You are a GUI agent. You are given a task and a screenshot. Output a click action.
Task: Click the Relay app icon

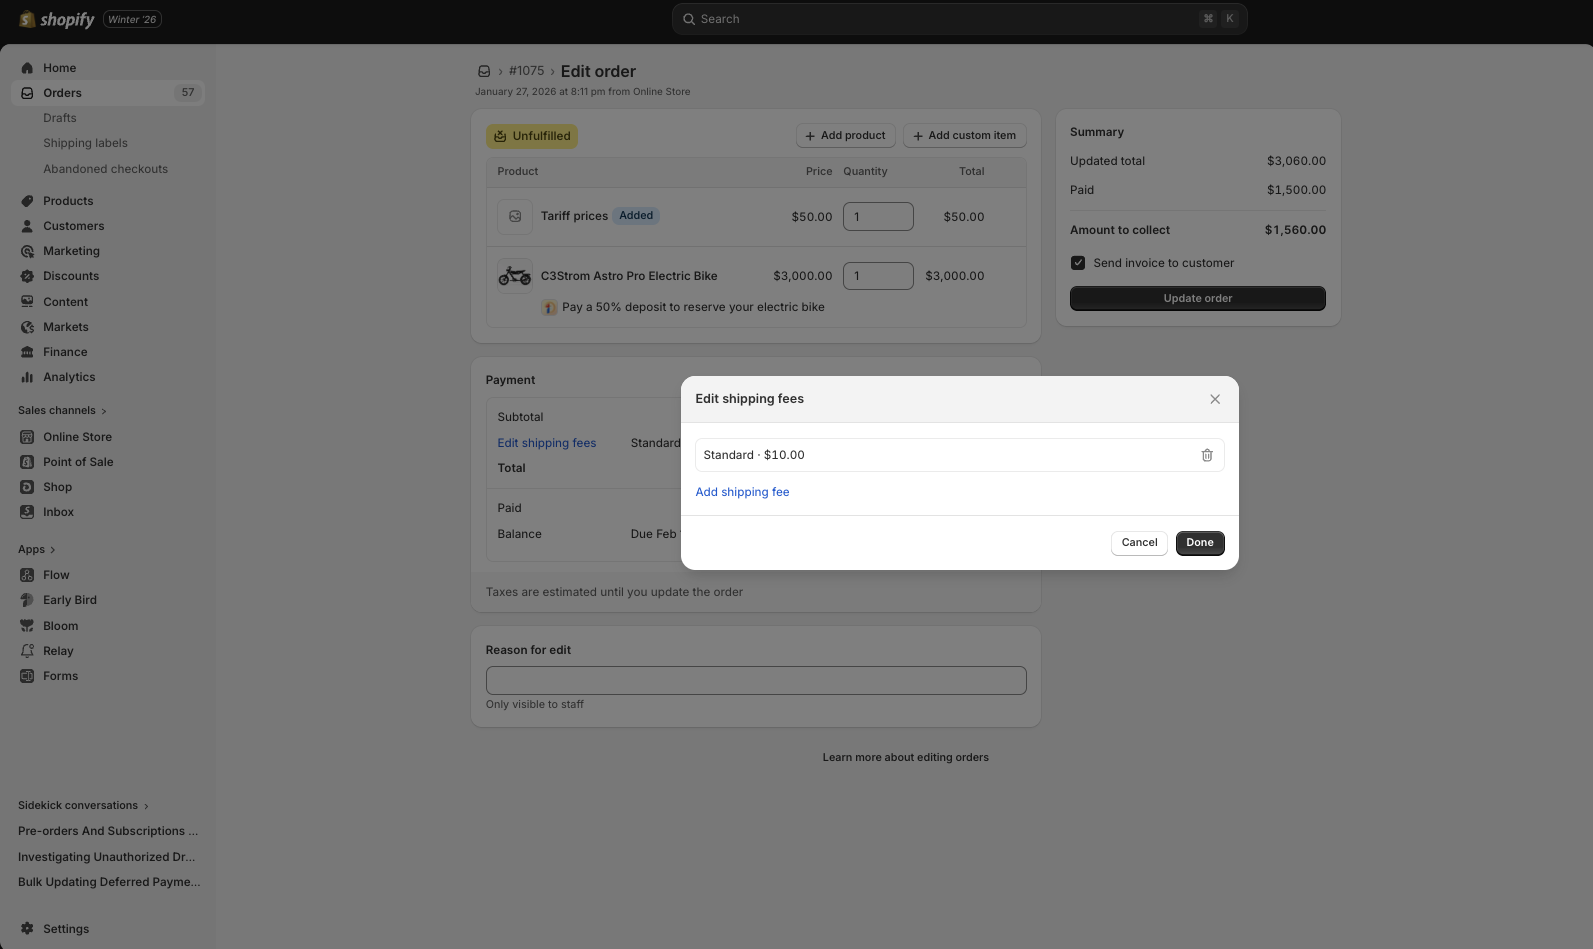pos(27,651)
